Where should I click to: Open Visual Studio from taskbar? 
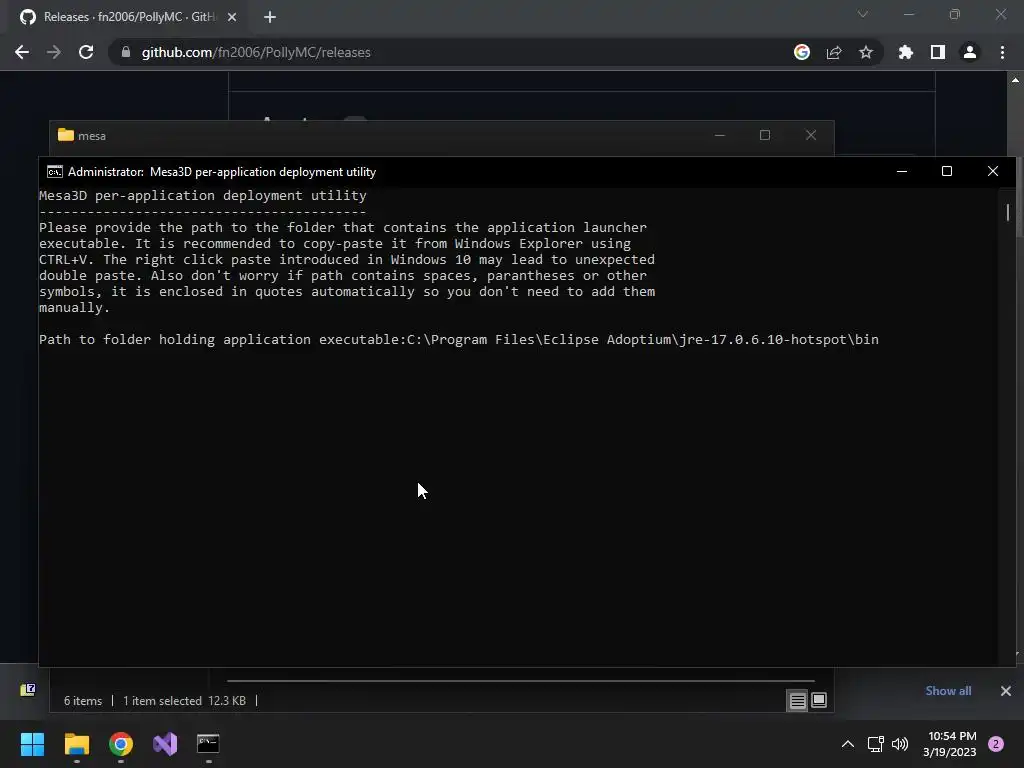click(x=165, y=744)
